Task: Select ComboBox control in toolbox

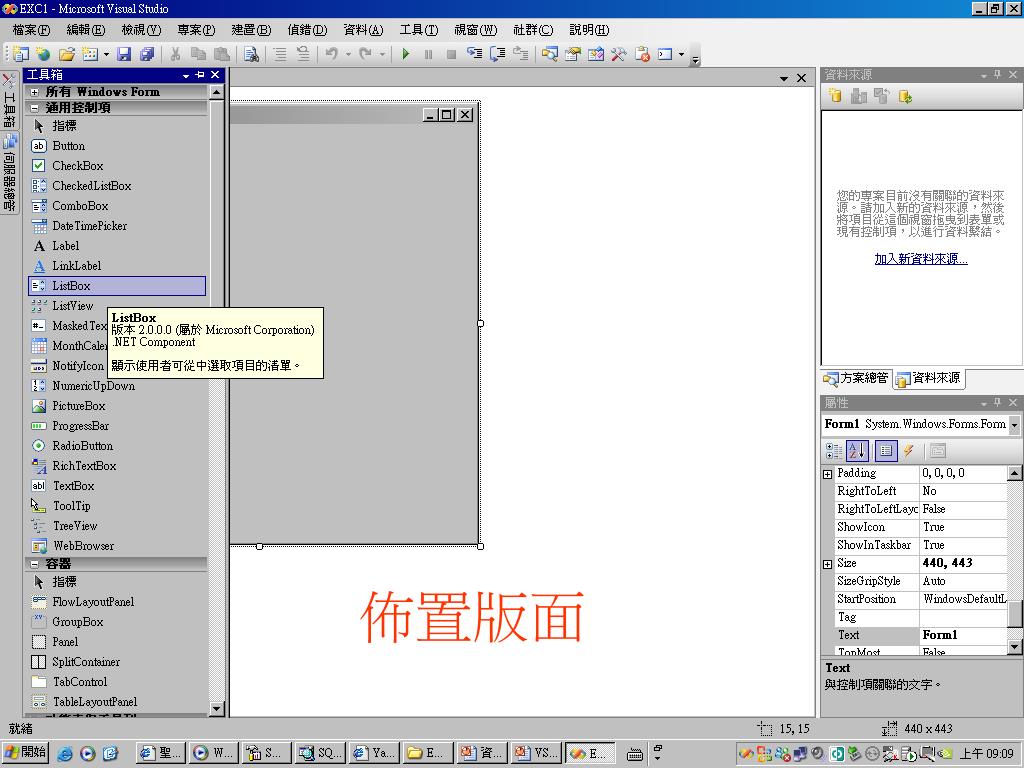Action: pos(118,206)
